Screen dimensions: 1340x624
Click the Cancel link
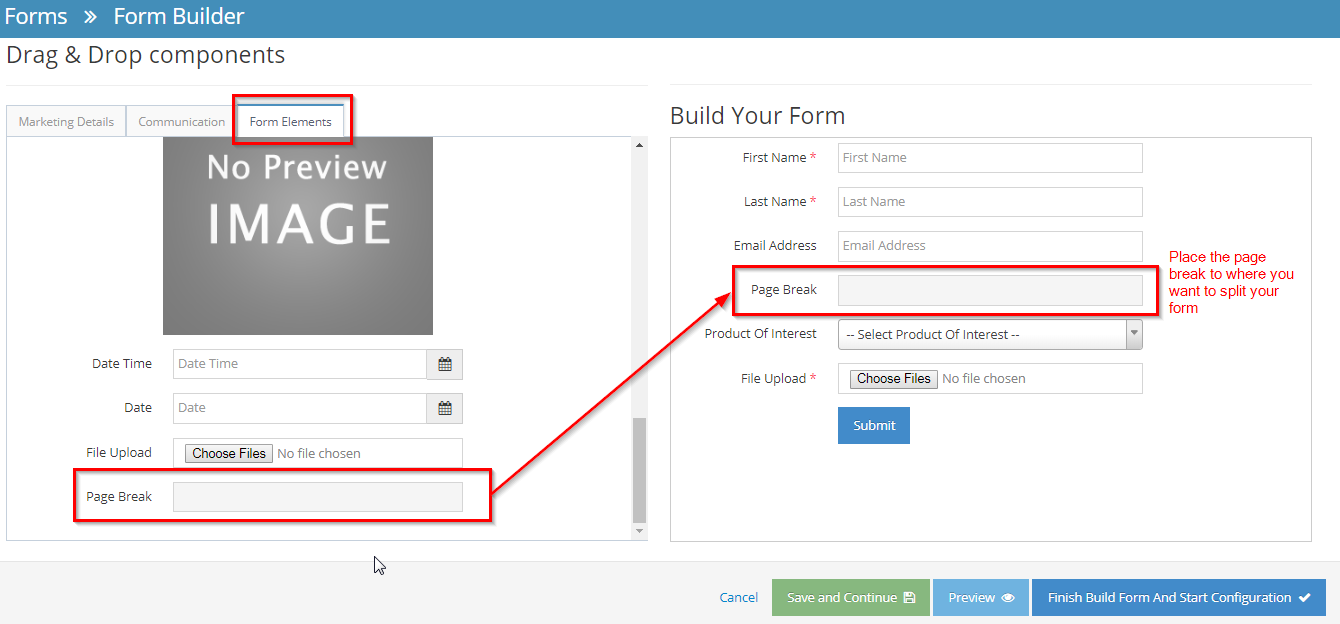click(738, 597)
